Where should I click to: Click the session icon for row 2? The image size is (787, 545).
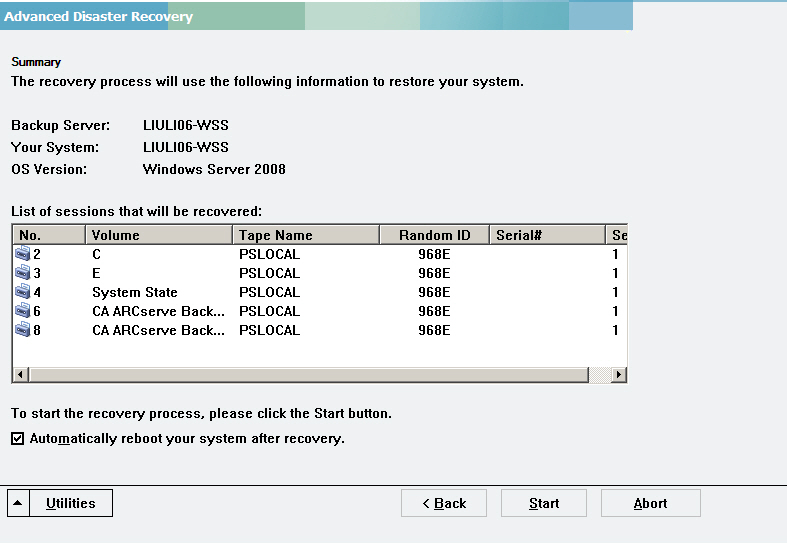(23, 254)
